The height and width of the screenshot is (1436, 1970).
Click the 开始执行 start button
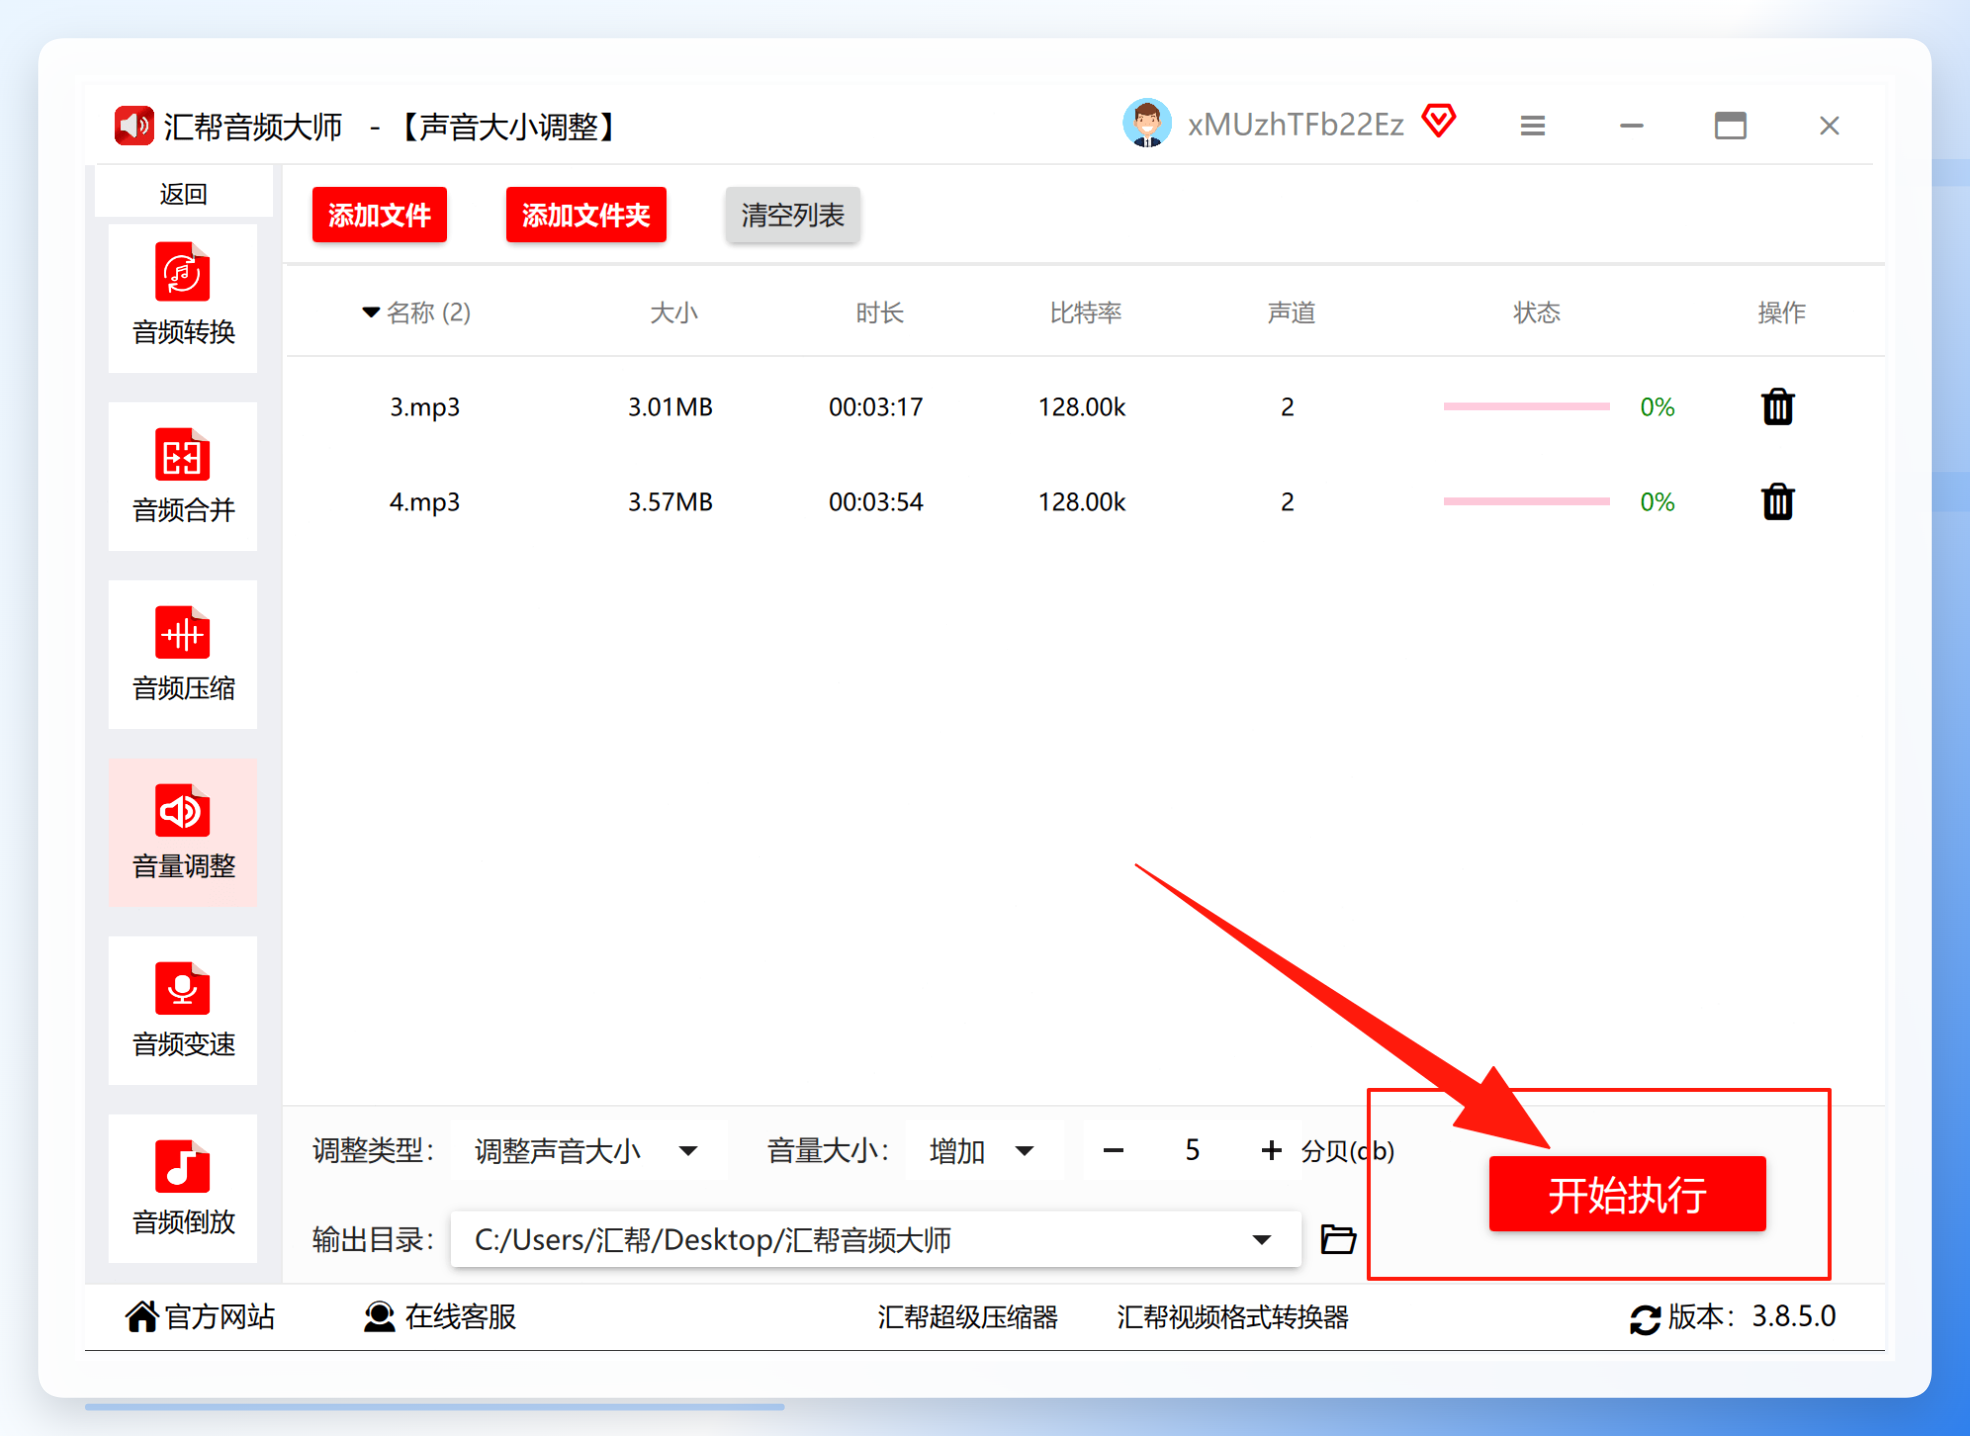tap(1627, 1194)
